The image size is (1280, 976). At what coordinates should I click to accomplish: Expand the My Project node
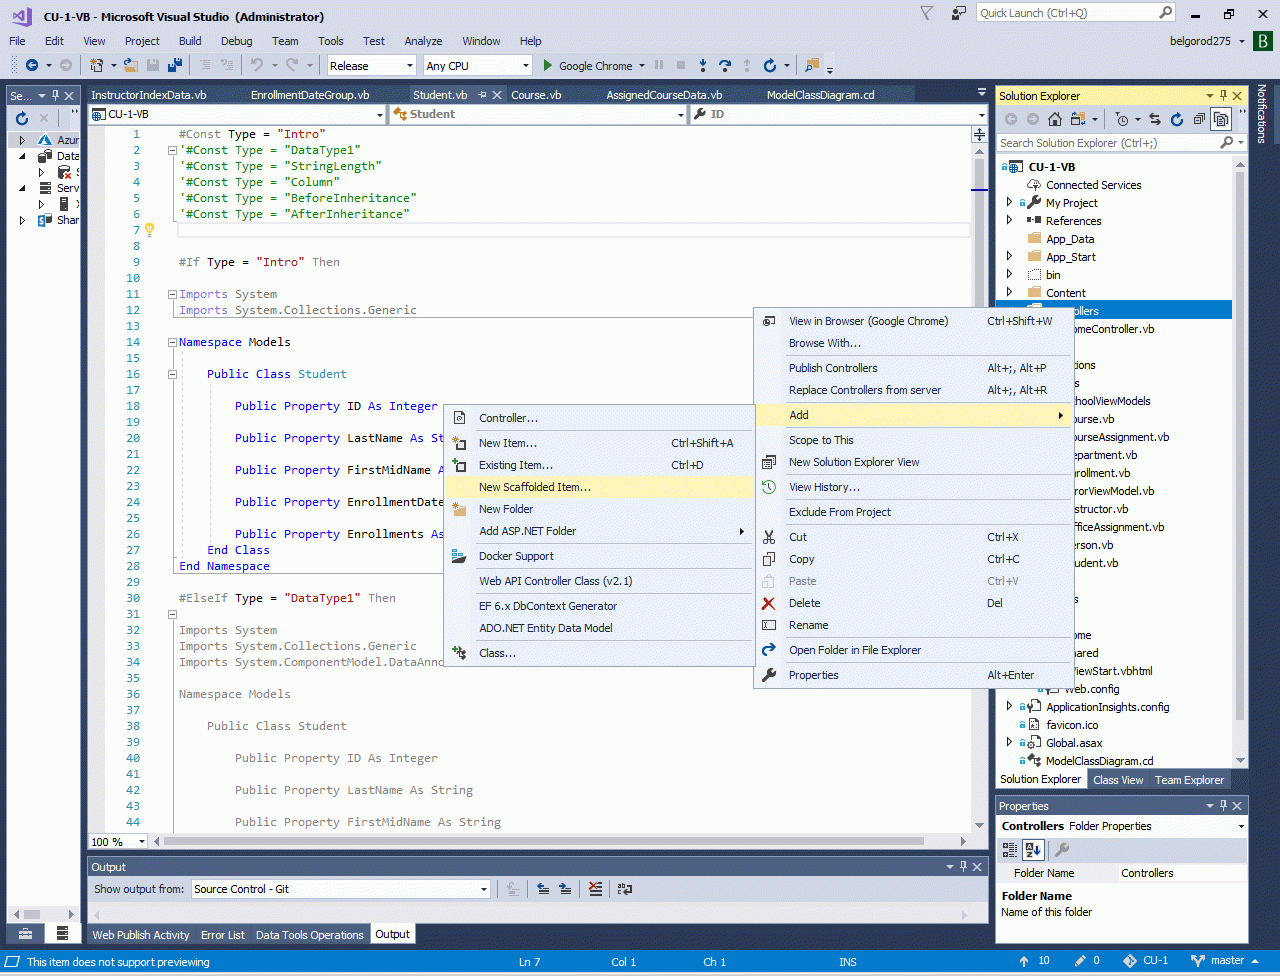[x=1010, y=203]
